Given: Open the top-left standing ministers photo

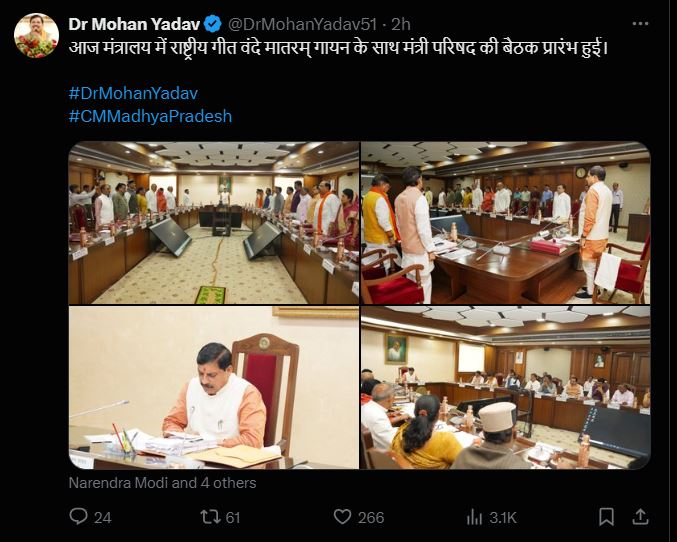Looking at the screenshot, I should (213, 222).
